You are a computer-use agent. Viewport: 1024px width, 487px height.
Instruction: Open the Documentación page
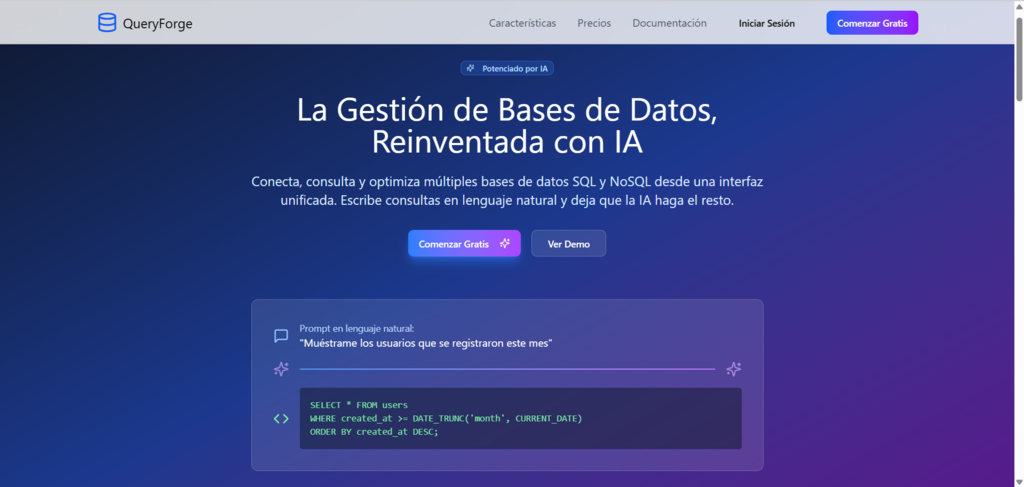tap(669, 23)
